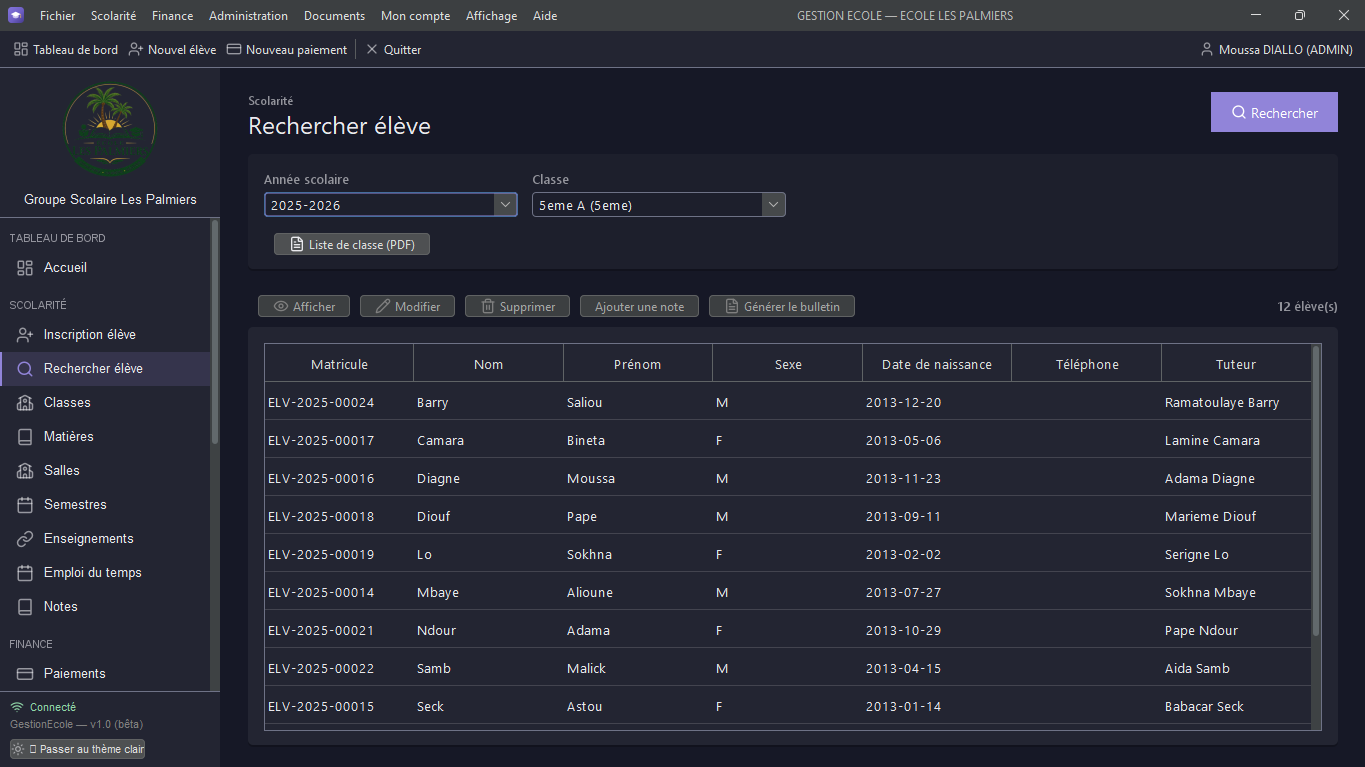This screenshot has height=767, width=1365.
Task: Select Rechercher élève sidebar item
Action: click(x=105, y=368)
